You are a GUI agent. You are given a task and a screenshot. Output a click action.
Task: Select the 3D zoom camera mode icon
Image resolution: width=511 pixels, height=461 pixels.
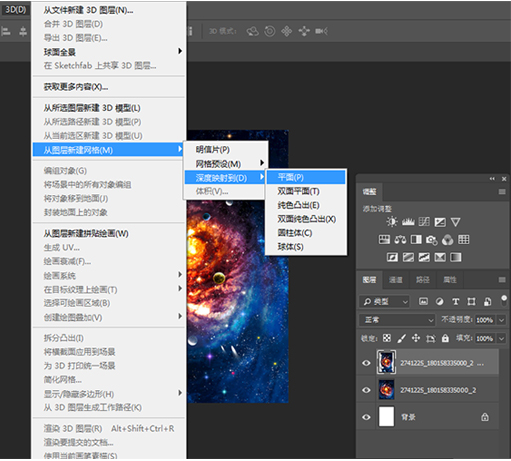tap(321, 31)
